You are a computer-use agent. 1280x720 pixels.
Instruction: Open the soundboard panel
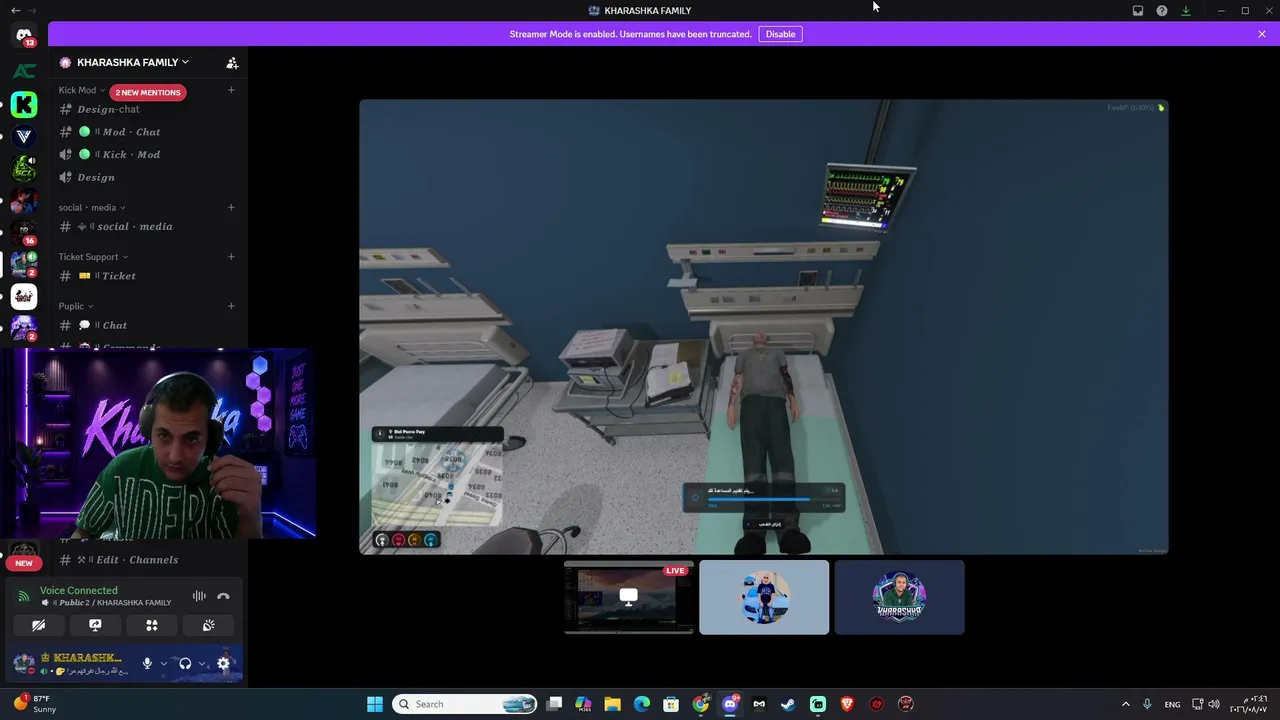[208, 625]
